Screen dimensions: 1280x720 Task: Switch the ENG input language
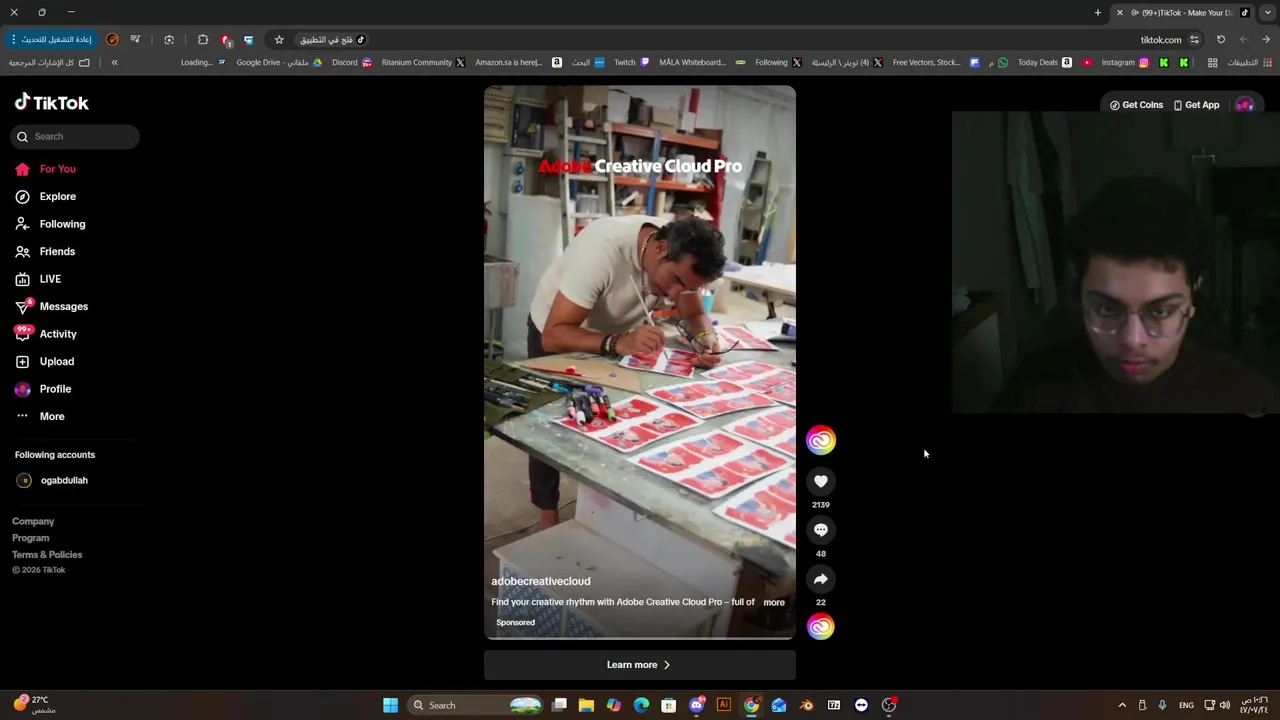pyautogui.click(x=1186, y=706)
